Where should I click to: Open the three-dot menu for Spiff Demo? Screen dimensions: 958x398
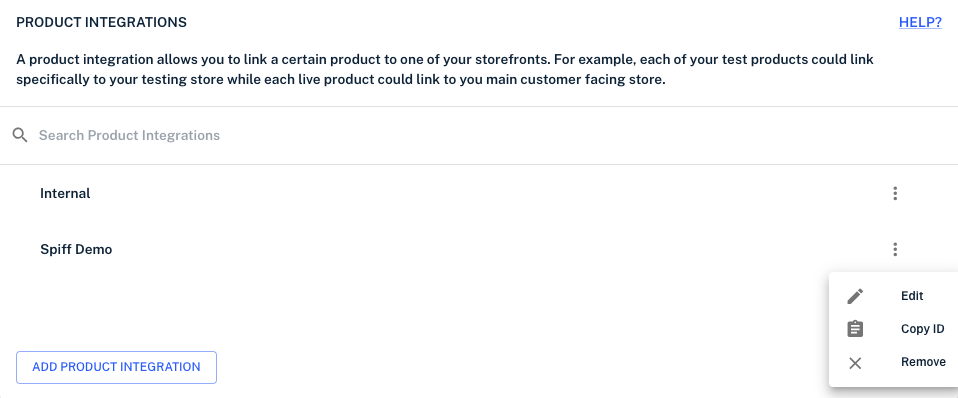tap(895, 249)
